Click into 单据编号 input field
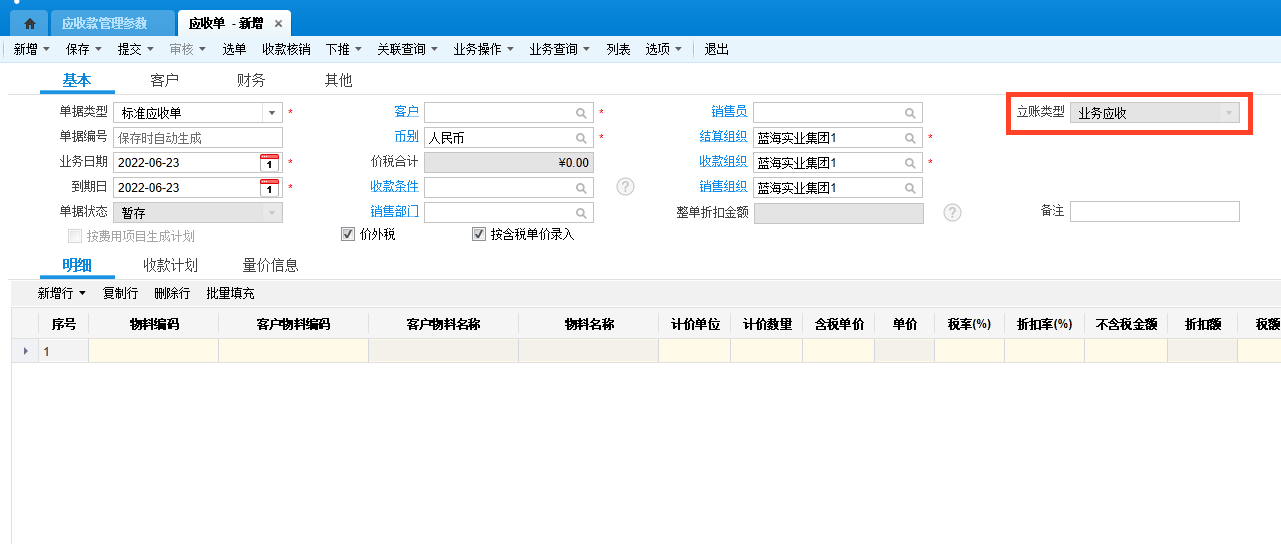This screenshot has height=544, width=1281. (198, 138)
